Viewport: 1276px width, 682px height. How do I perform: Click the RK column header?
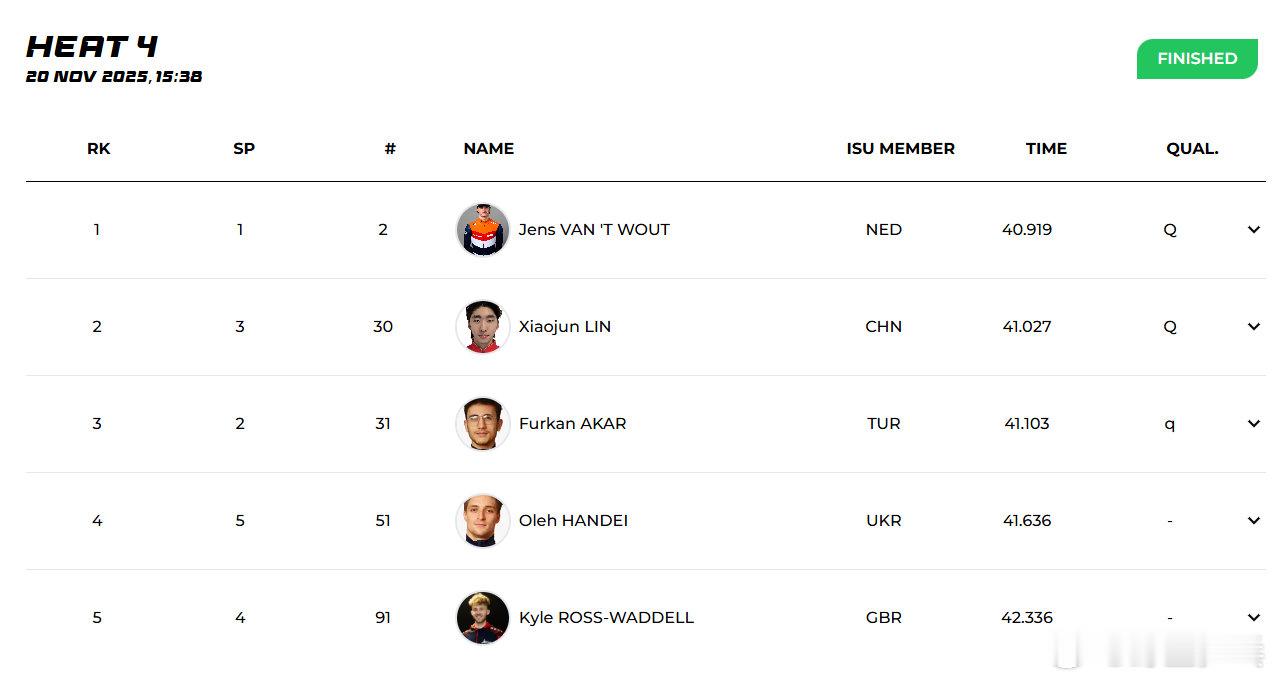[x=98, y=148]
